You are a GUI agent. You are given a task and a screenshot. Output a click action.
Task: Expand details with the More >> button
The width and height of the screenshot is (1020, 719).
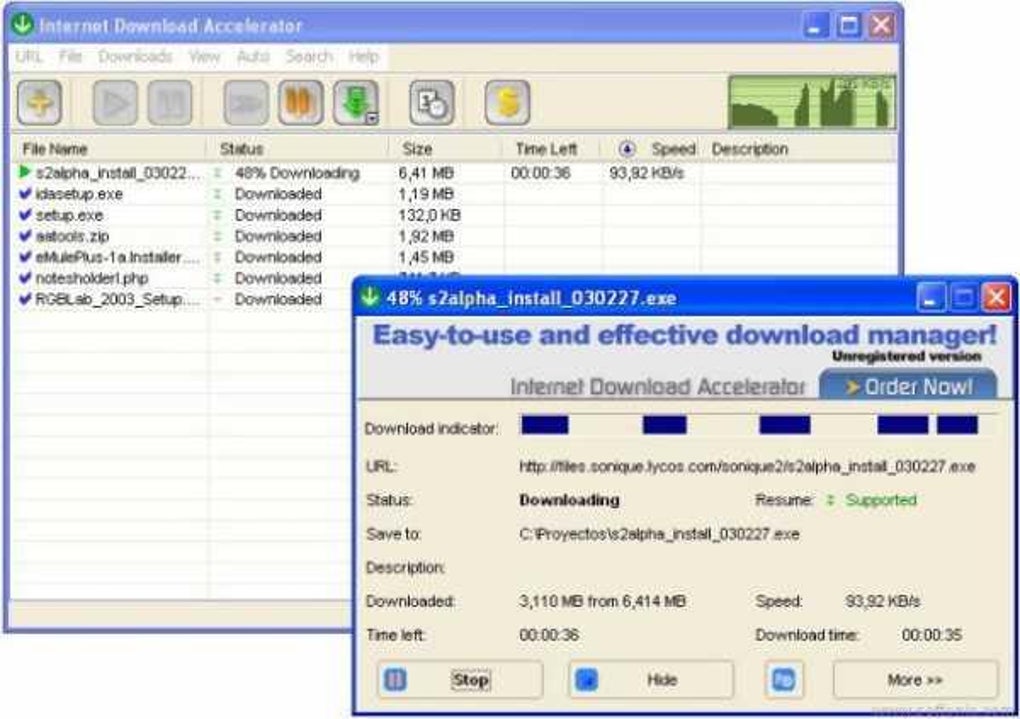click(x=915, y=680)
